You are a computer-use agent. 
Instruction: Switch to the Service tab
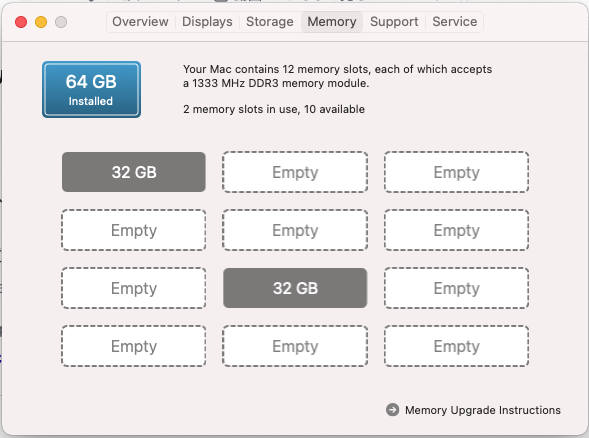(455, 22)
